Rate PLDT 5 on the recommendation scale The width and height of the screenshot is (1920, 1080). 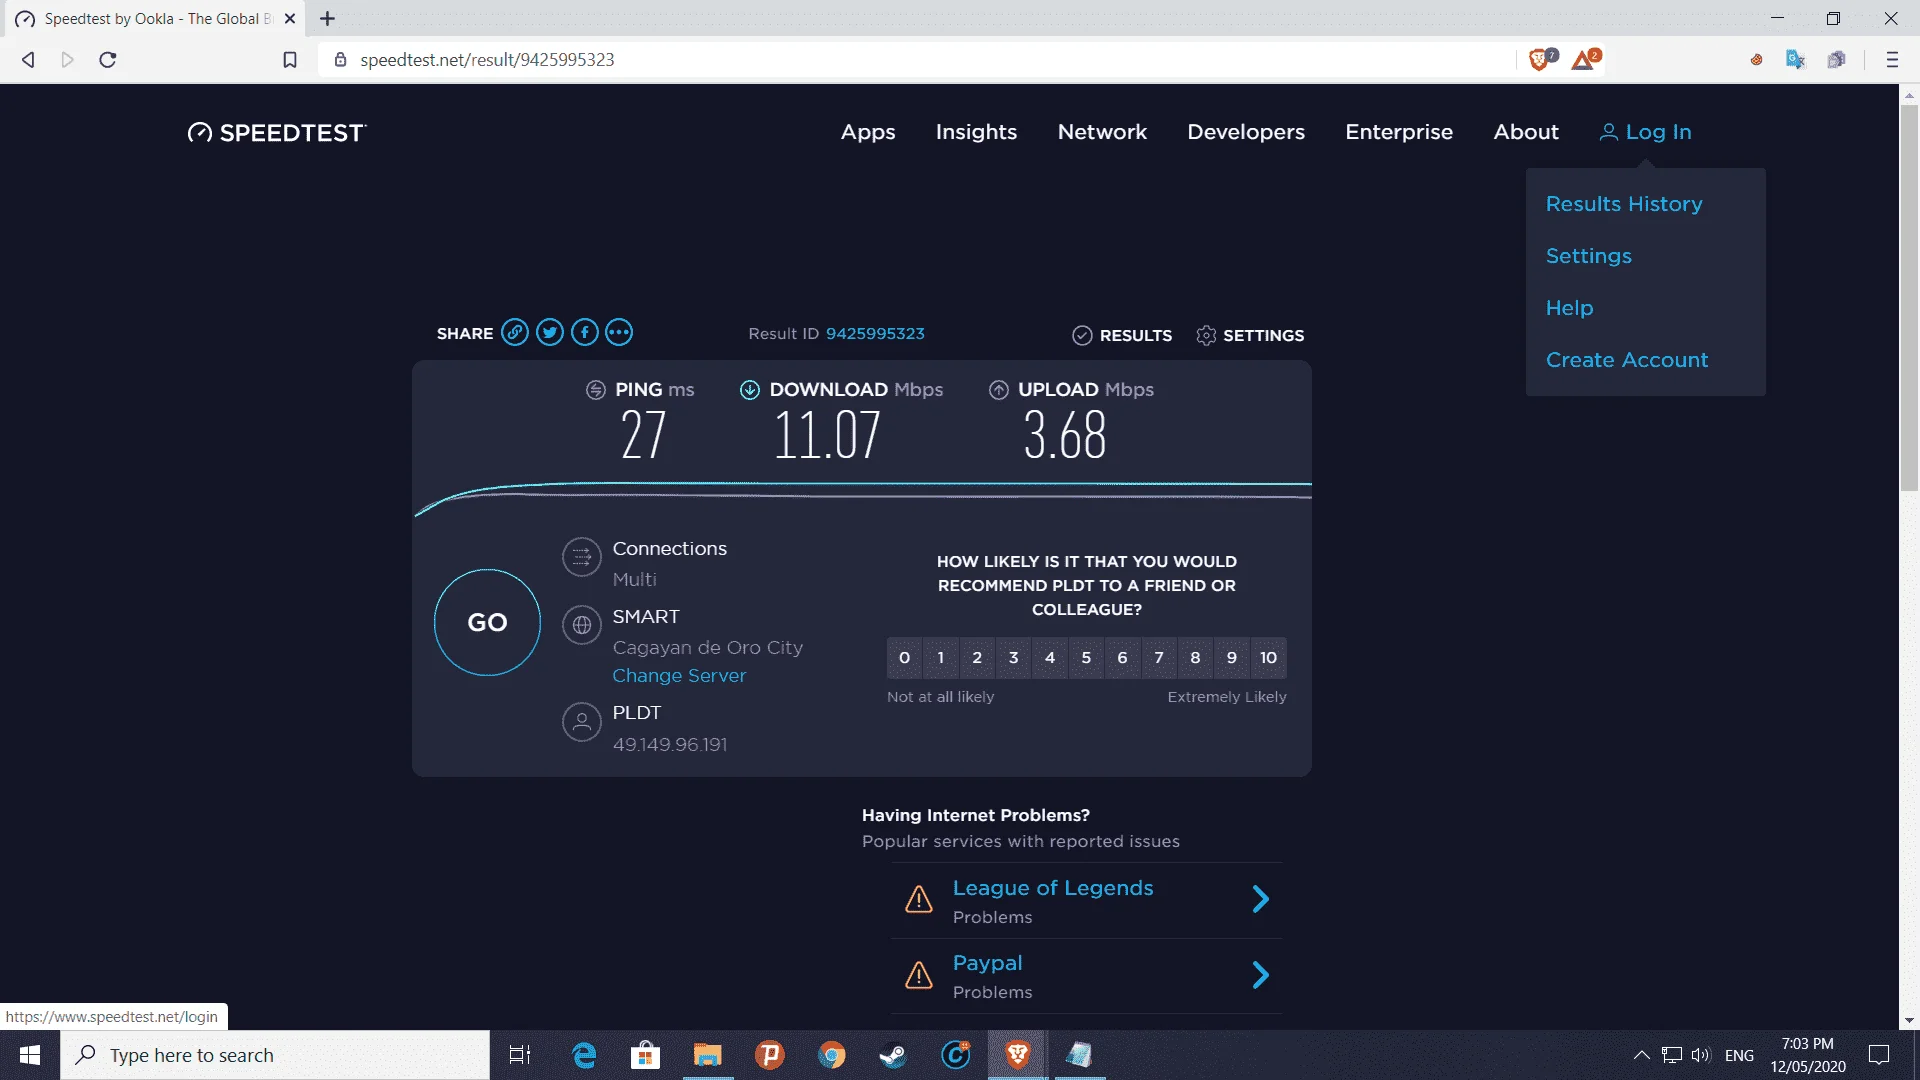1086,658
